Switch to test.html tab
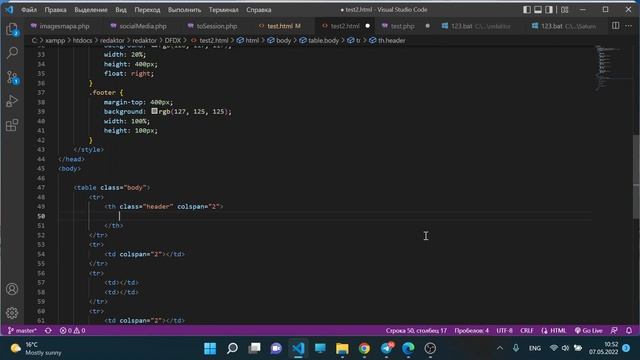This screenshot has height=360, width=640. [280, 26]
